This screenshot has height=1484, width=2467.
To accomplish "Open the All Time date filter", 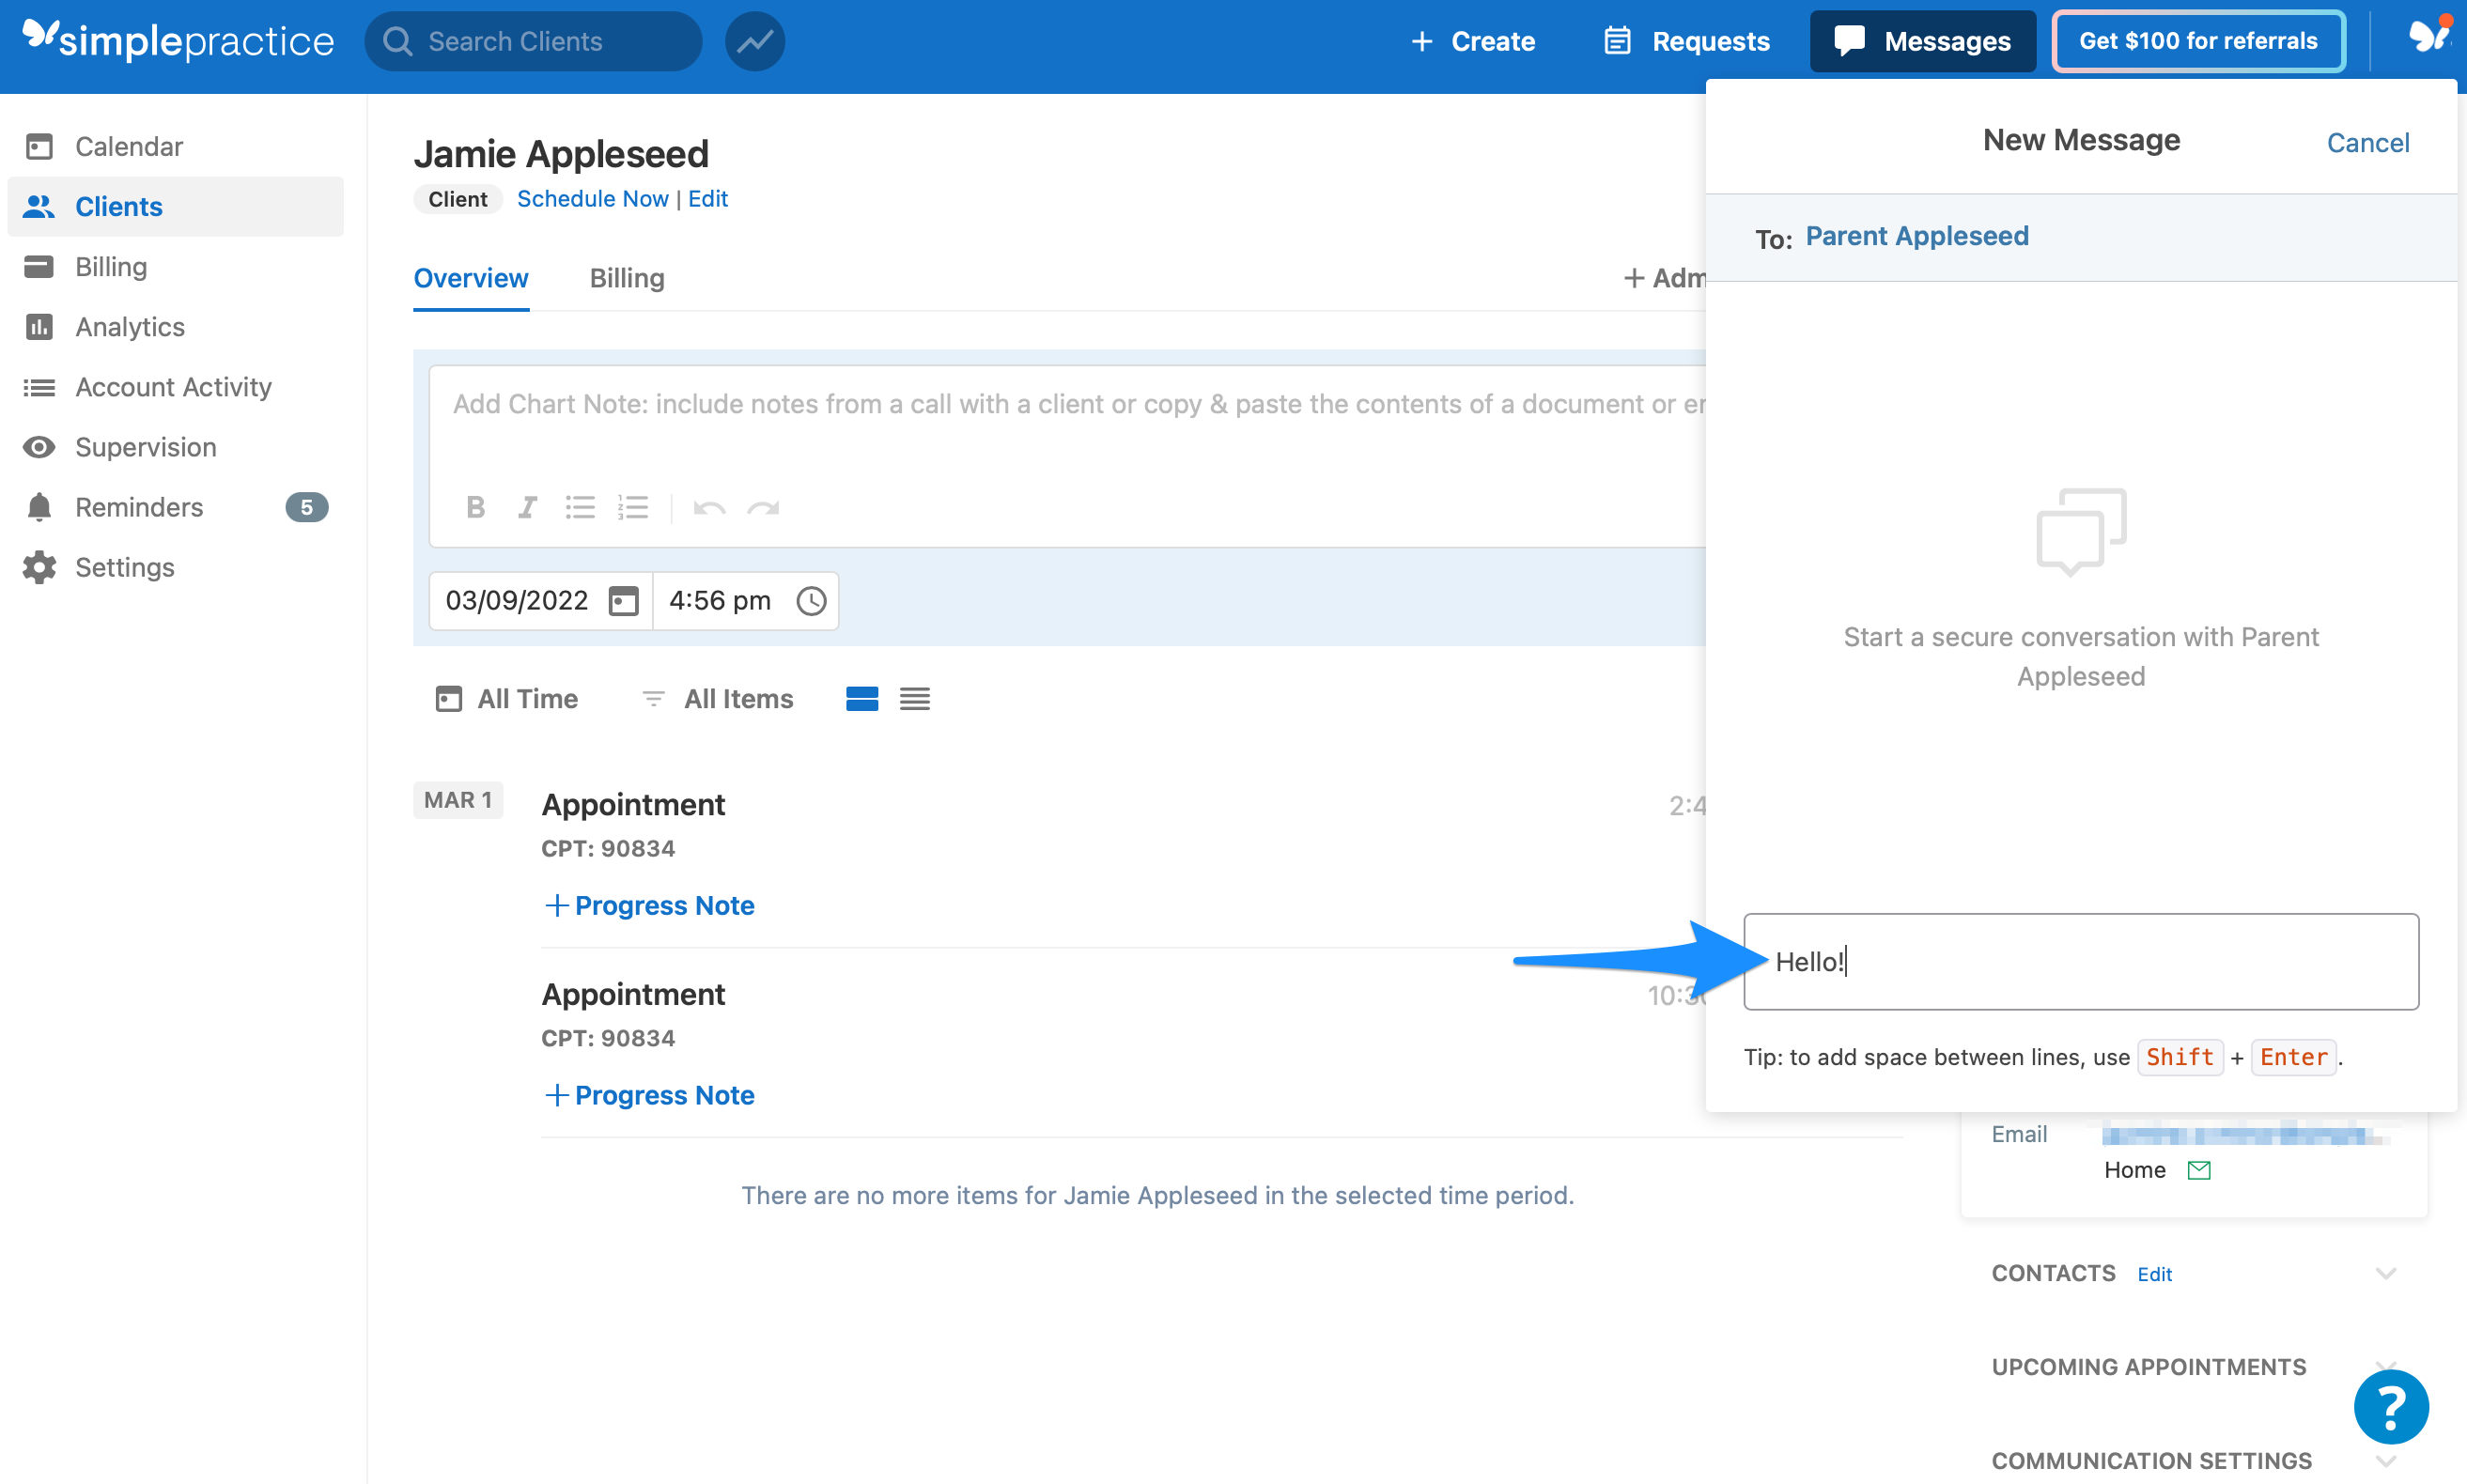I will click(507, 699).
